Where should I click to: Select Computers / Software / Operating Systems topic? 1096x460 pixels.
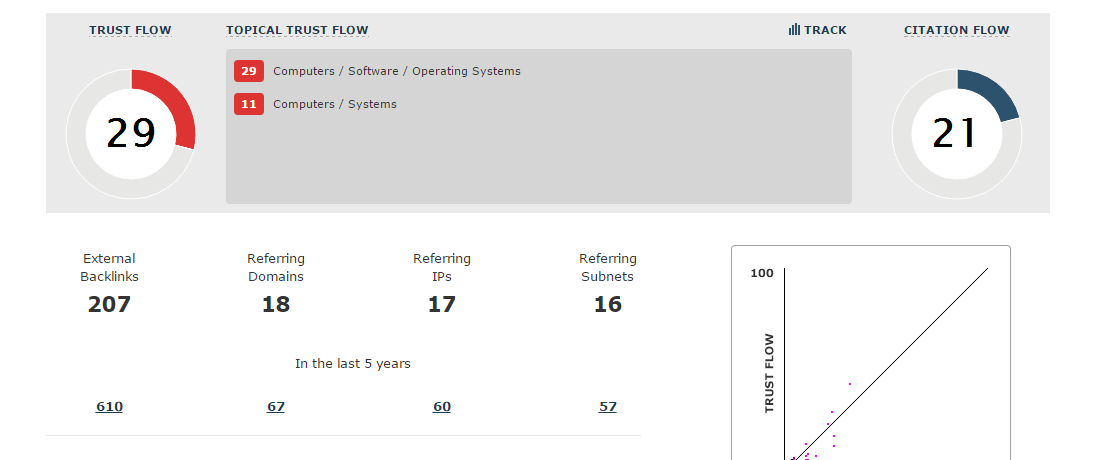tap(396, 71)
